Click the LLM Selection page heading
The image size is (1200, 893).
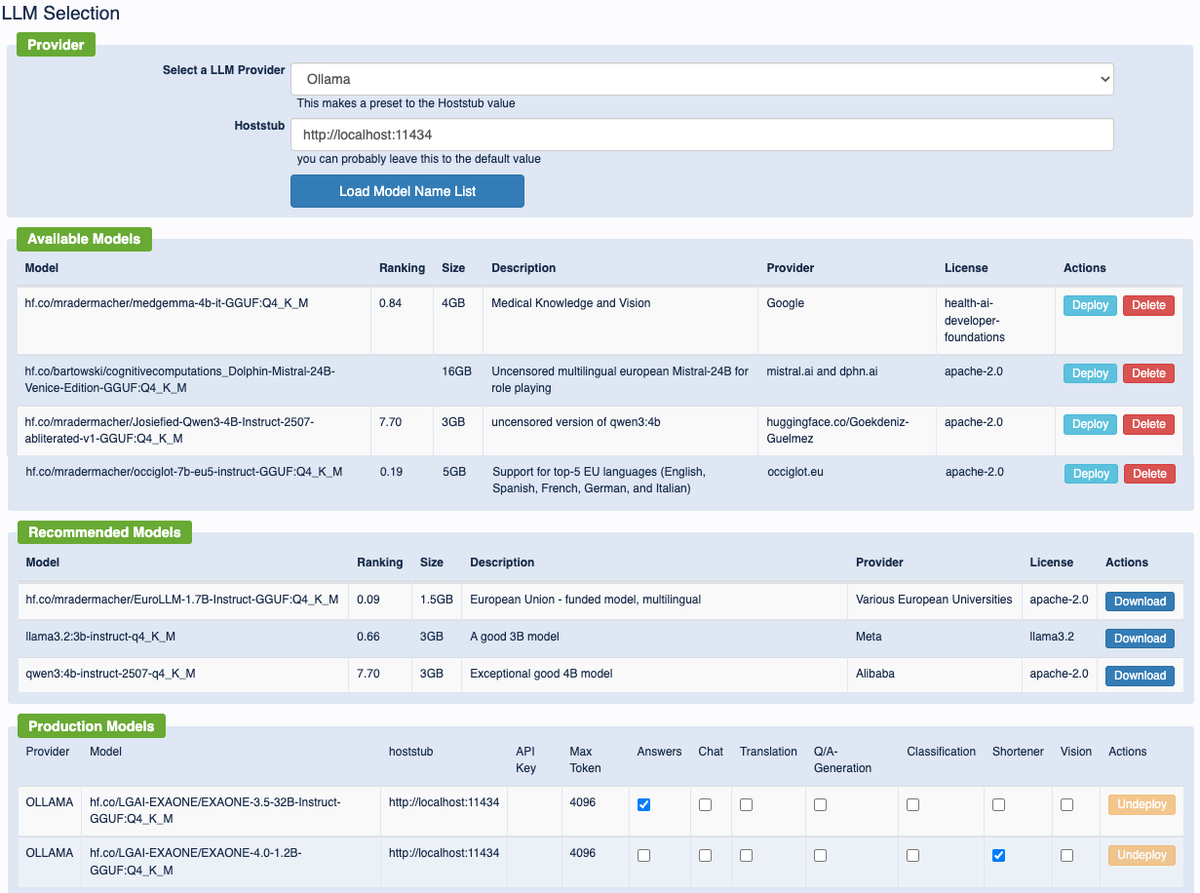(x=61, y=14)
